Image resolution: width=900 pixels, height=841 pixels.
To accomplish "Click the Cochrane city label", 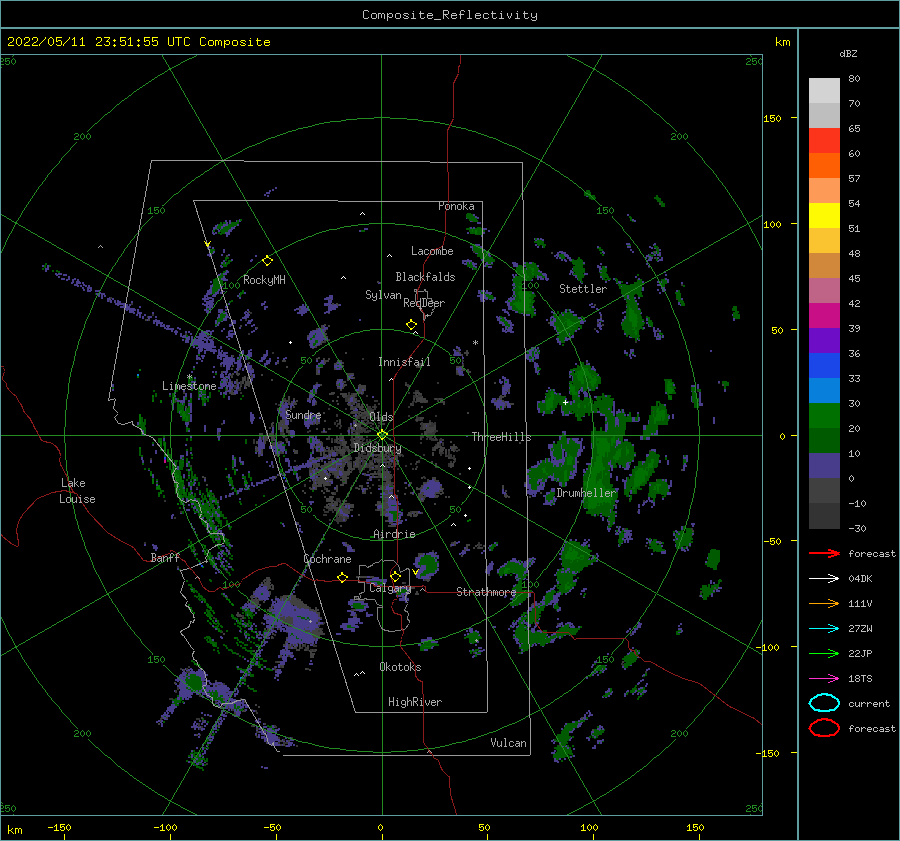I will click(327, 559).
